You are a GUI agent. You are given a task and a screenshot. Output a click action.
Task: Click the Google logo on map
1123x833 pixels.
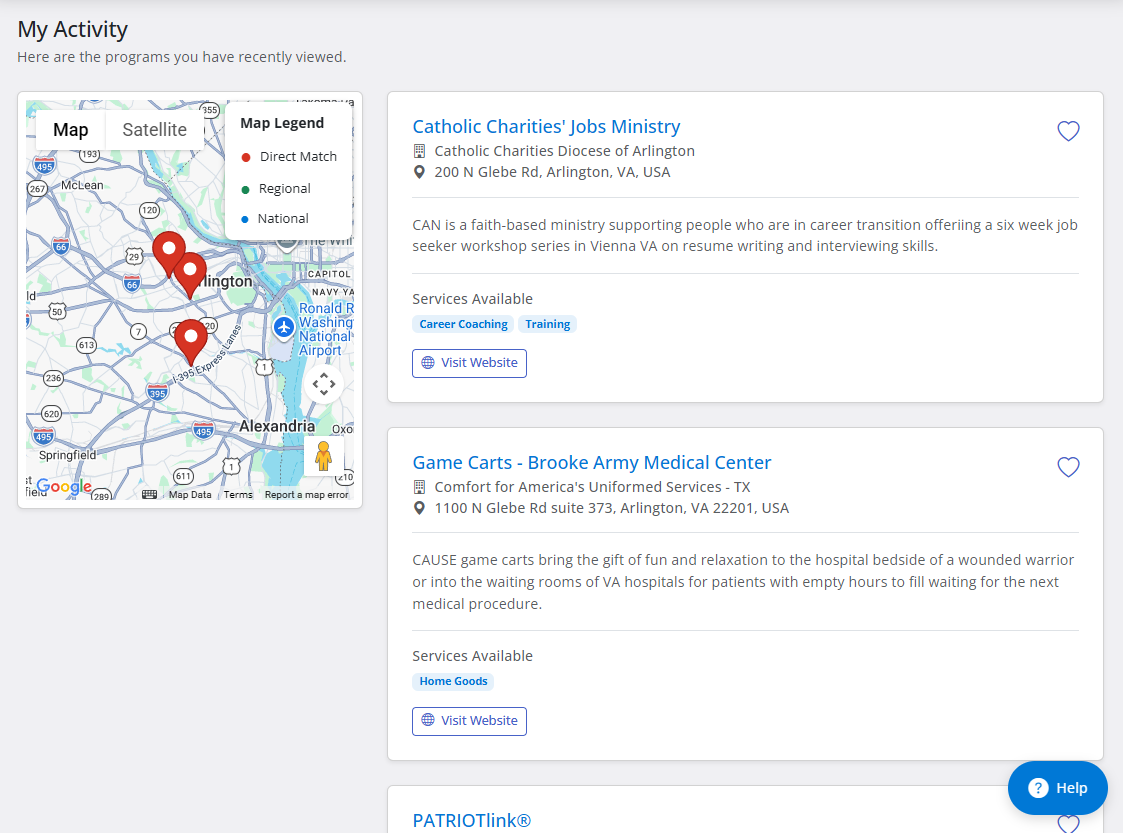click(x=64, y=486)
